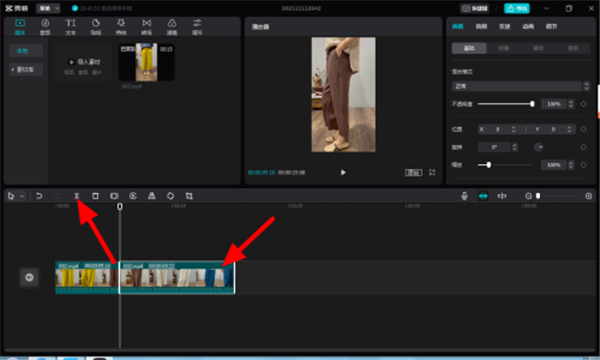Play the preview video

coord(343,173)
